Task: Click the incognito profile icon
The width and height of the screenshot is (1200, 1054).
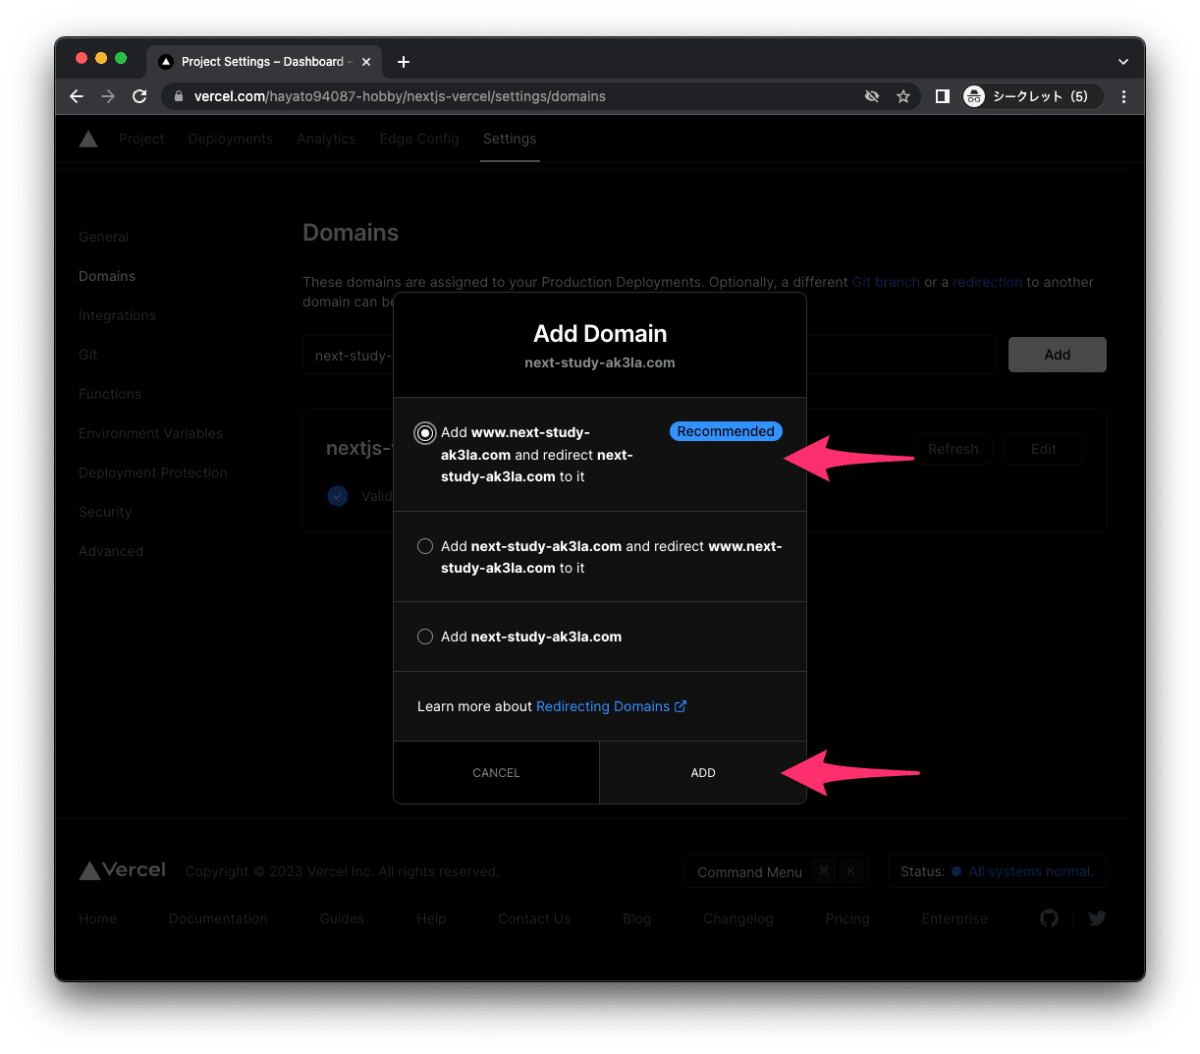Action: click(974, 96)
